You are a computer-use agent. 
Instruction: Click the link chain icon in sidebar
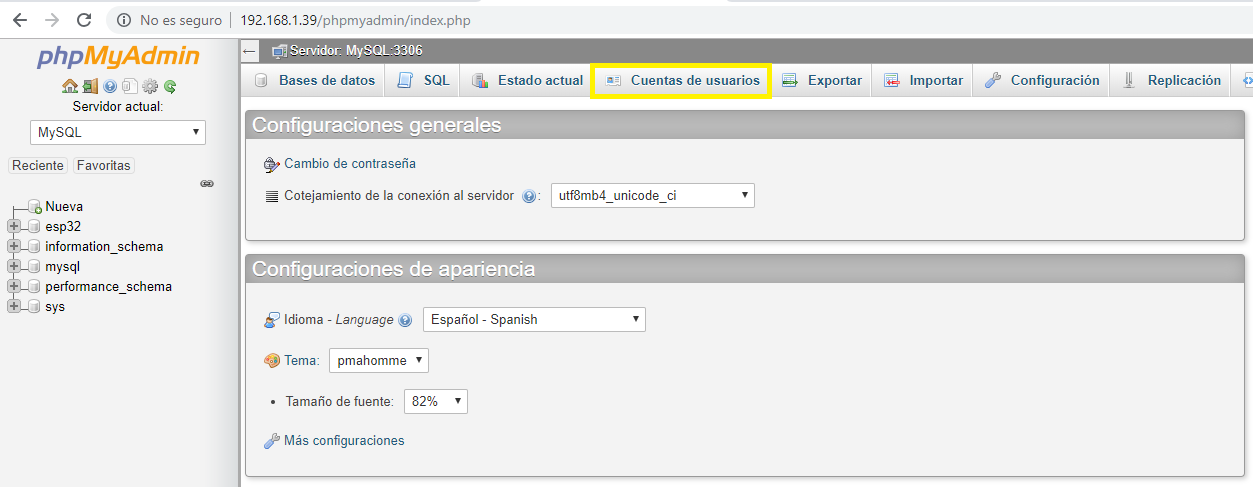pos(207,184)
